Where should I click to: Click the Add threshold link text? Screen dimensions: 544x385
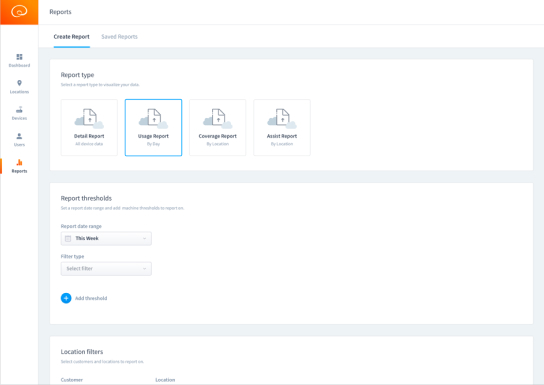point(91,298)
